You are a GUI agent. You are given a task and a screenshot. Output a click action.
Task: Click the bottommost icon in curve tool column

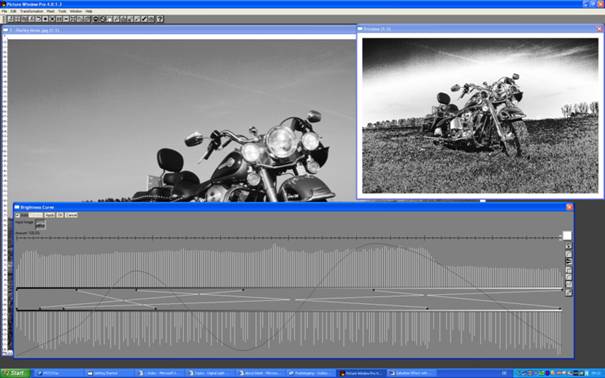tap(568, 293)
